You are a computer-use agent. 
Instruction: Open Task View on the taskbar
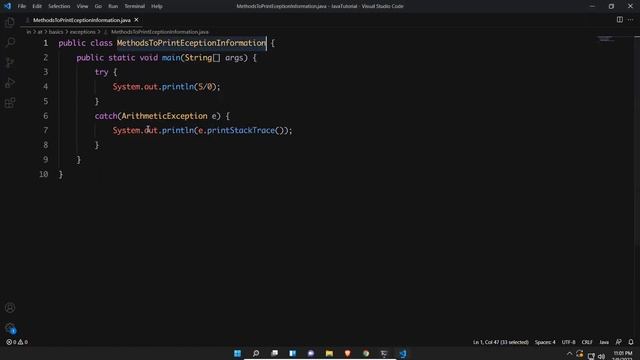click(274, 353)
